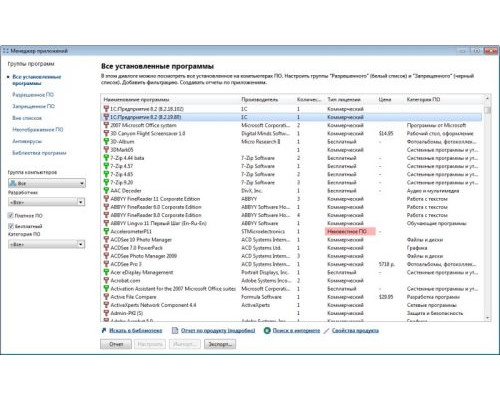Click red icon next to 3DMark05
This screenshot has width=500, height=400.
point(106,150)
